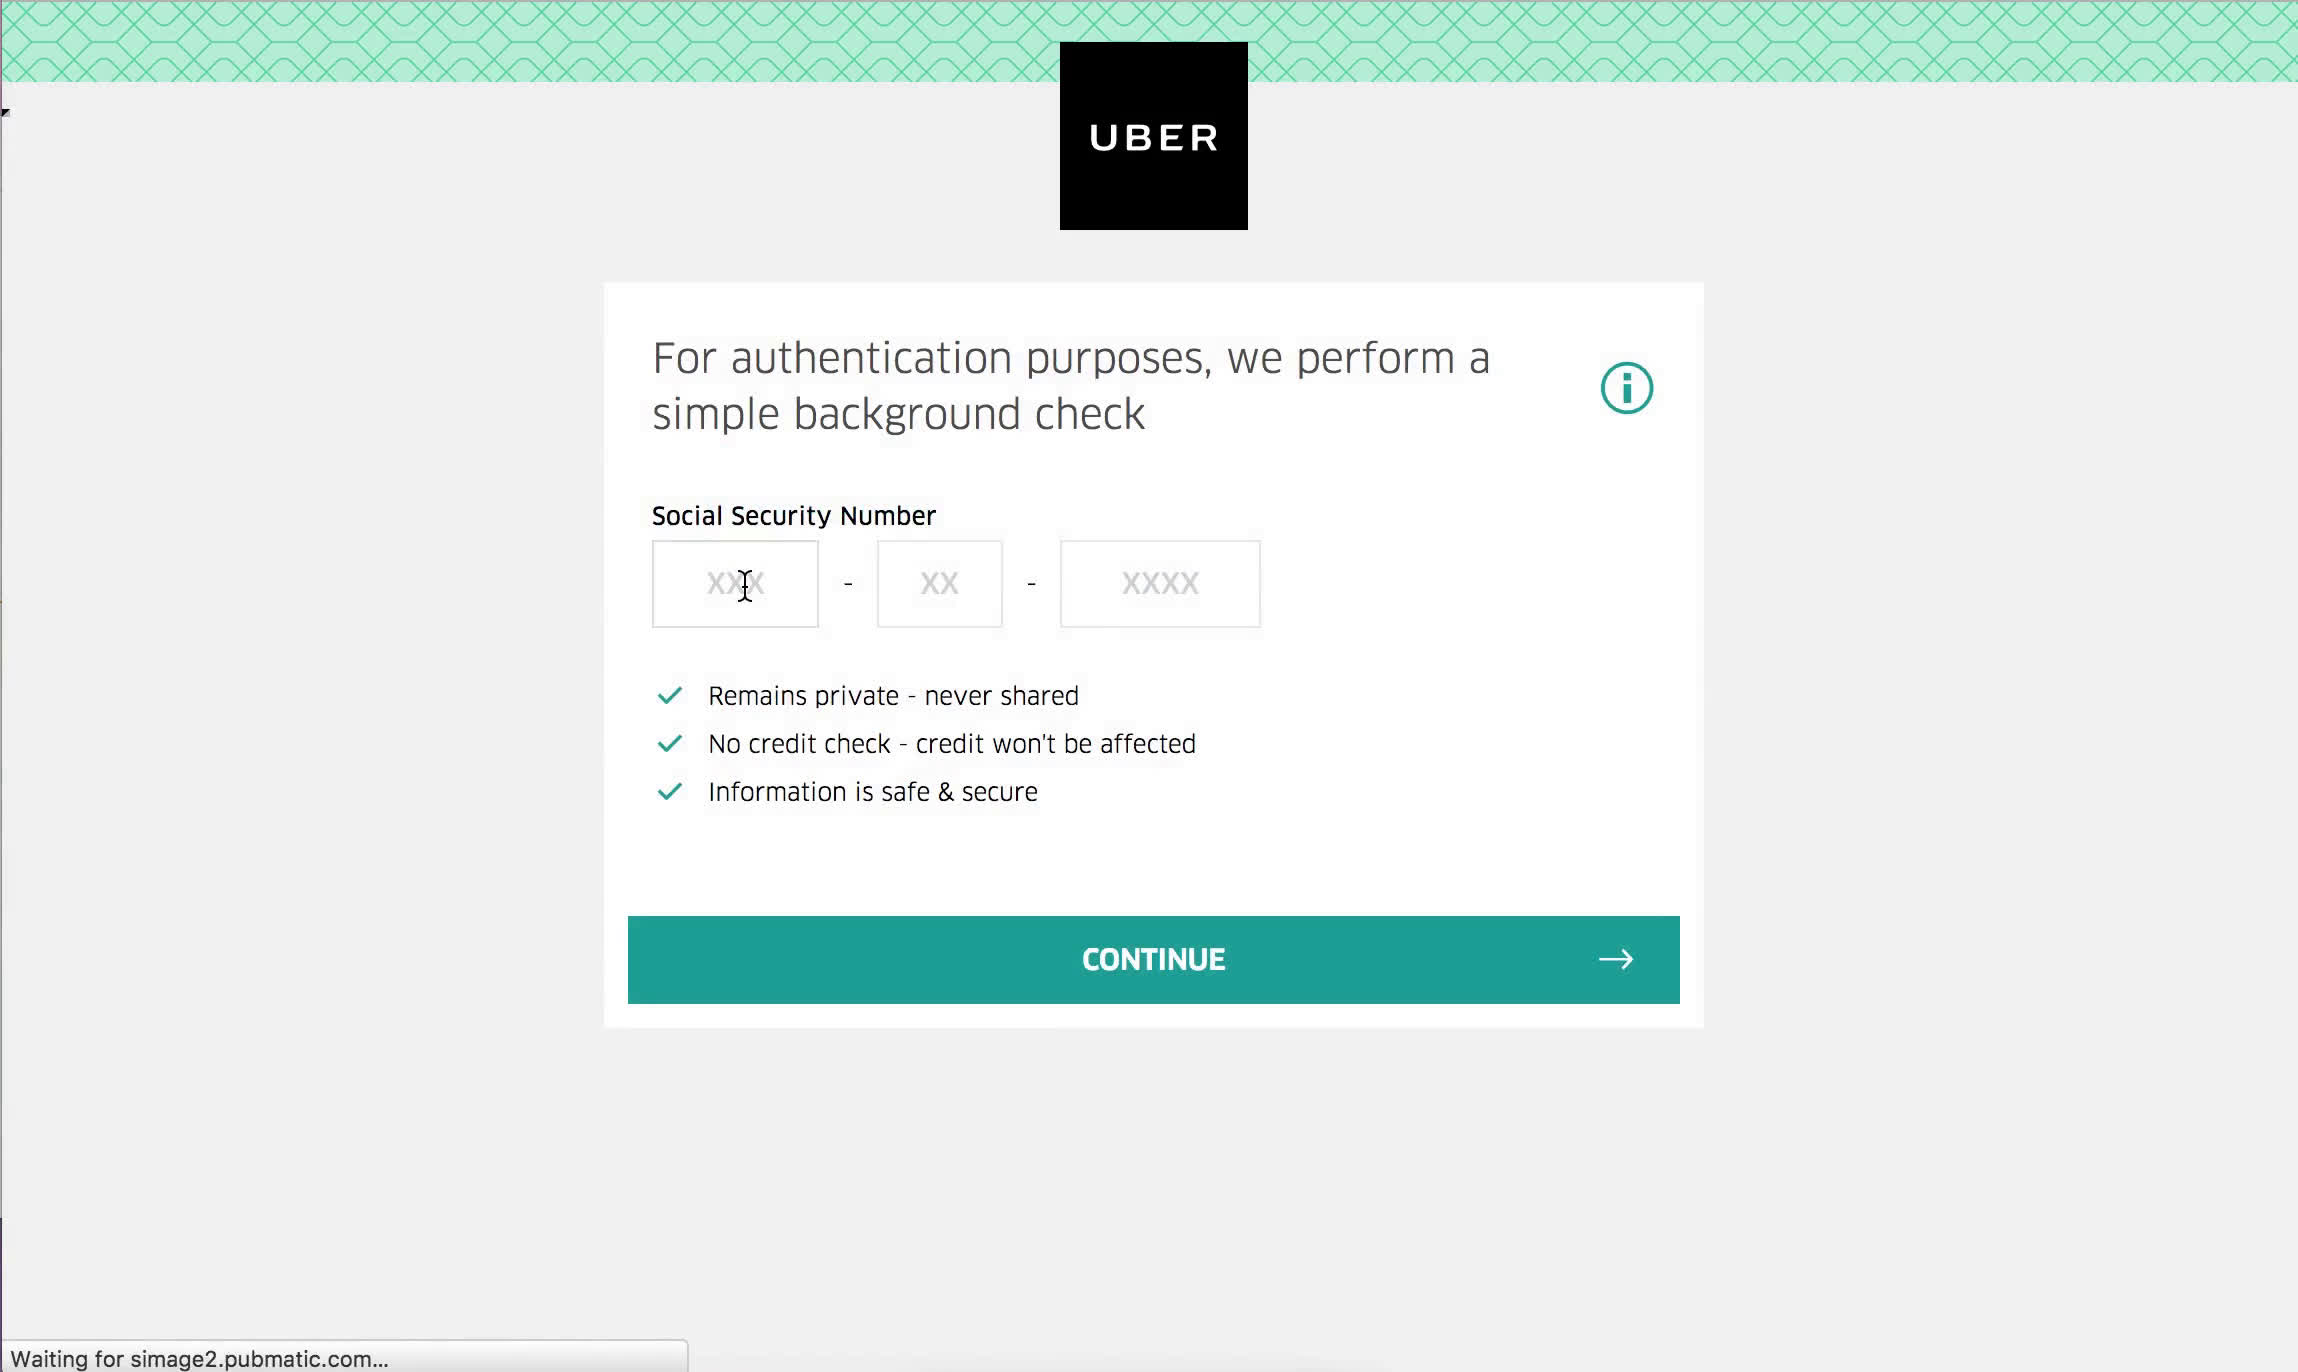2298x1372 pixels.
Task: Click the middle XX SSN field
Action: (939, 583)
